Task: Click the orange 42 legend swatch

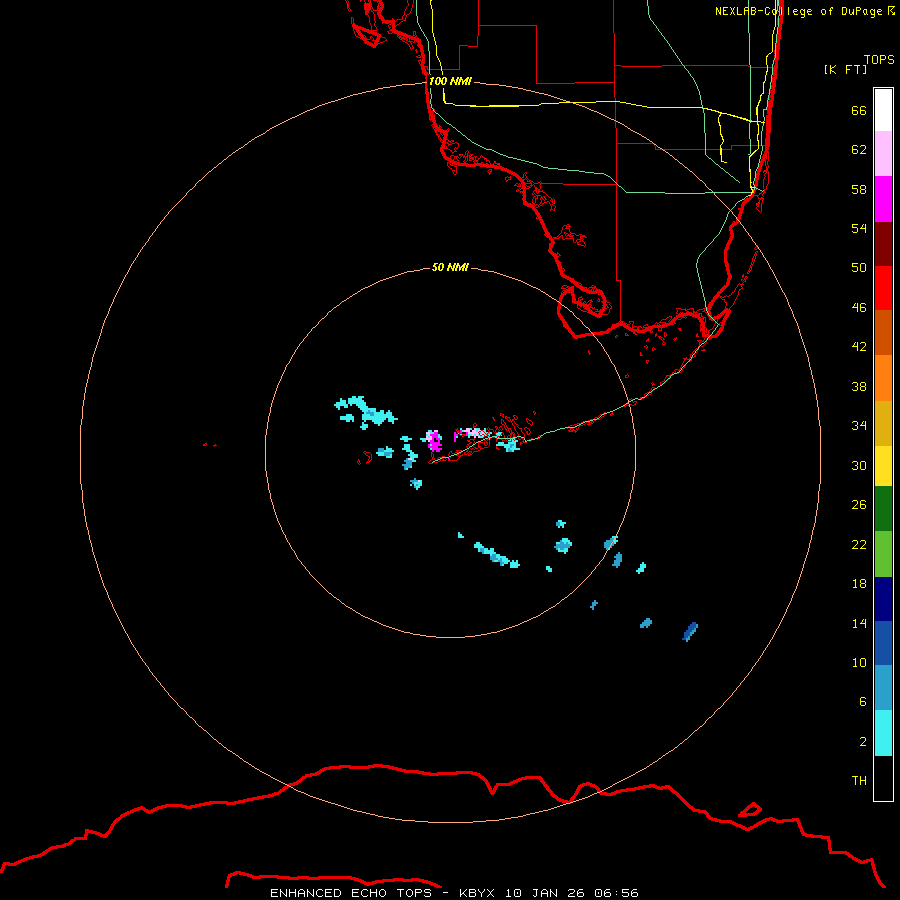Action: click(x=883, y=378)
